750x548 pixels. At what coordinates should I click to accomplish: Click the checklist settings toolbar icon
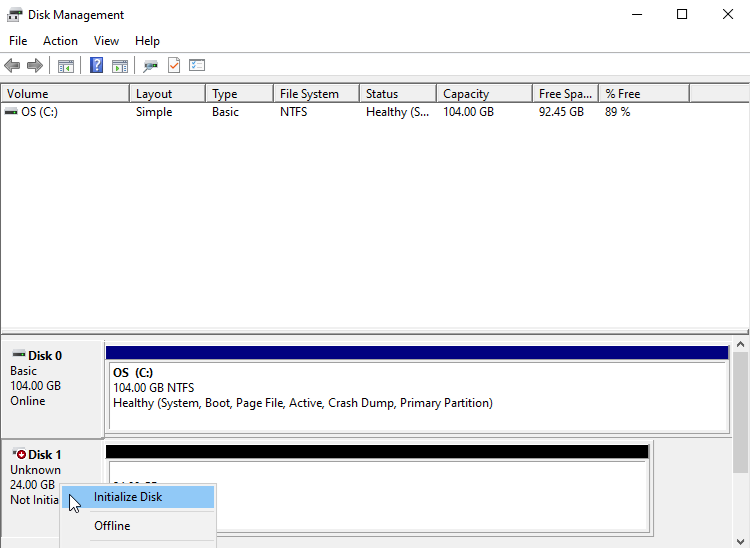pos(197,66)
